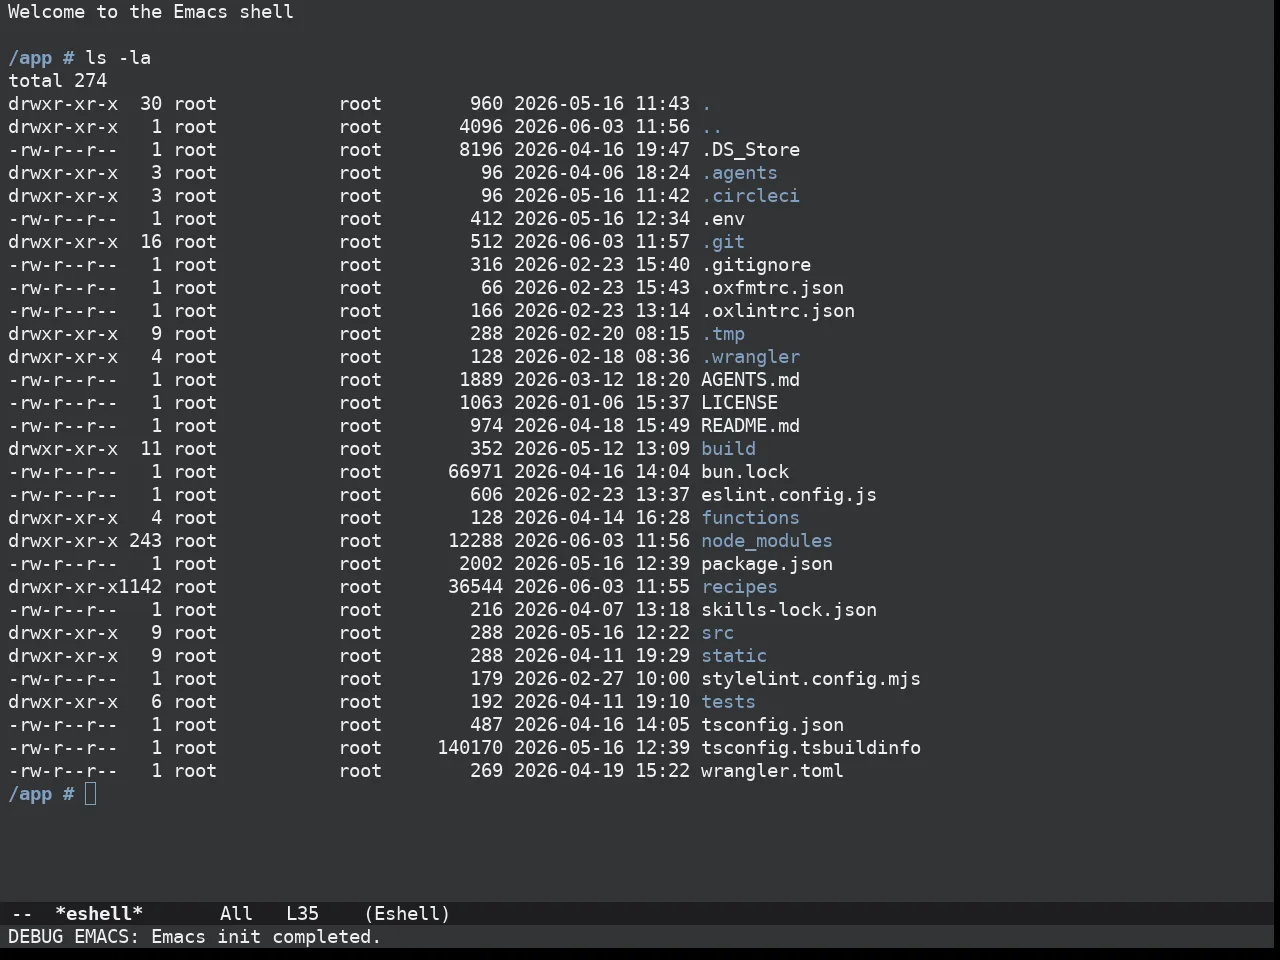Click the tsconfig.tsbuildinfo file name

(x=811, y=748)
